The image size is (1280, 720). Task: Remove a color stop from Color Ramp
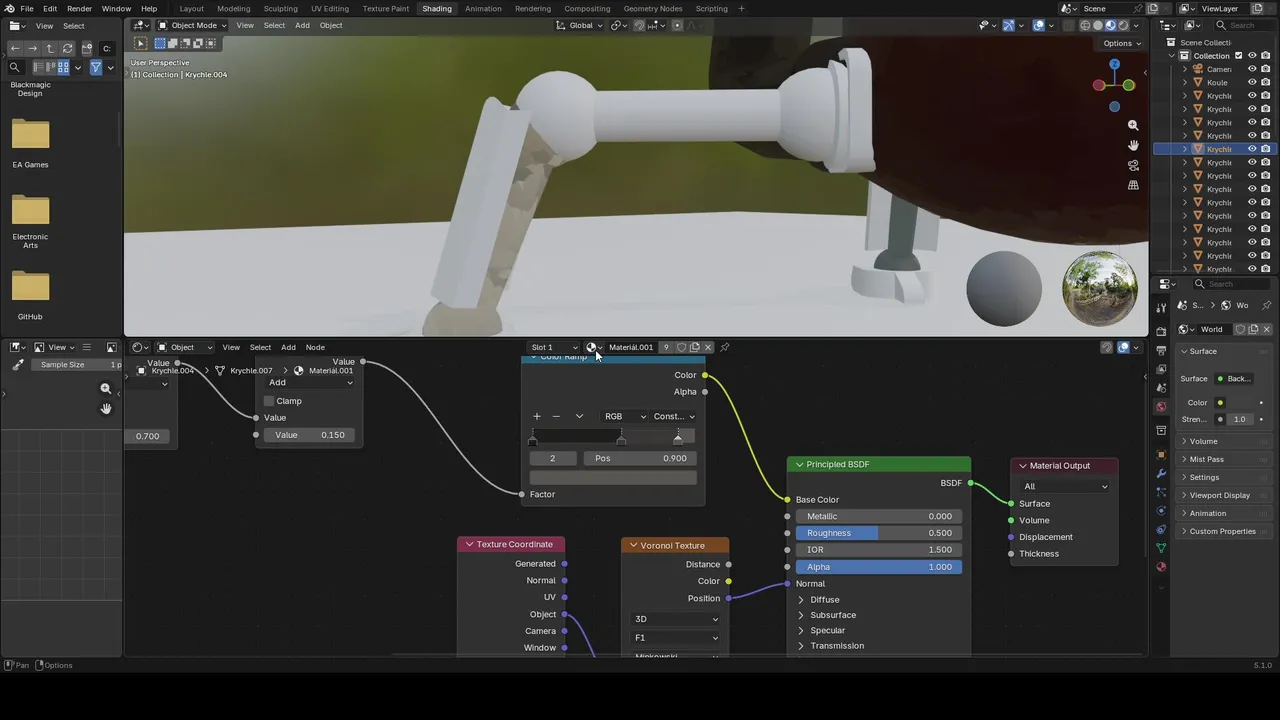pyautogui.click(x=556, y=416)
